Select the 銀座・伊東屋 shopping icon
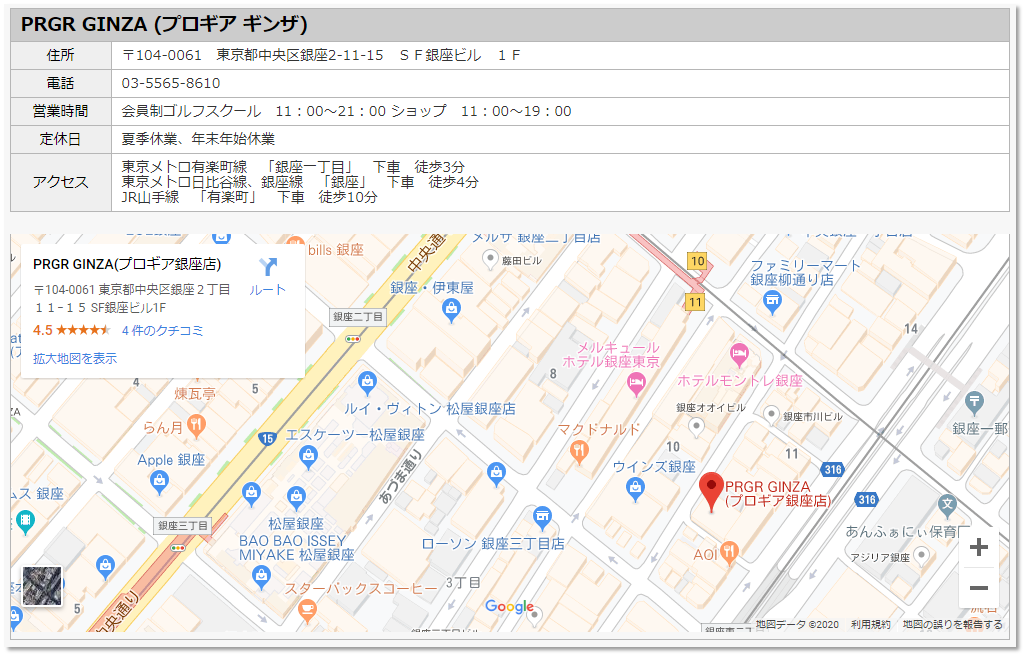The height and width of the screenshot is (657, 1026). [451, 310]
